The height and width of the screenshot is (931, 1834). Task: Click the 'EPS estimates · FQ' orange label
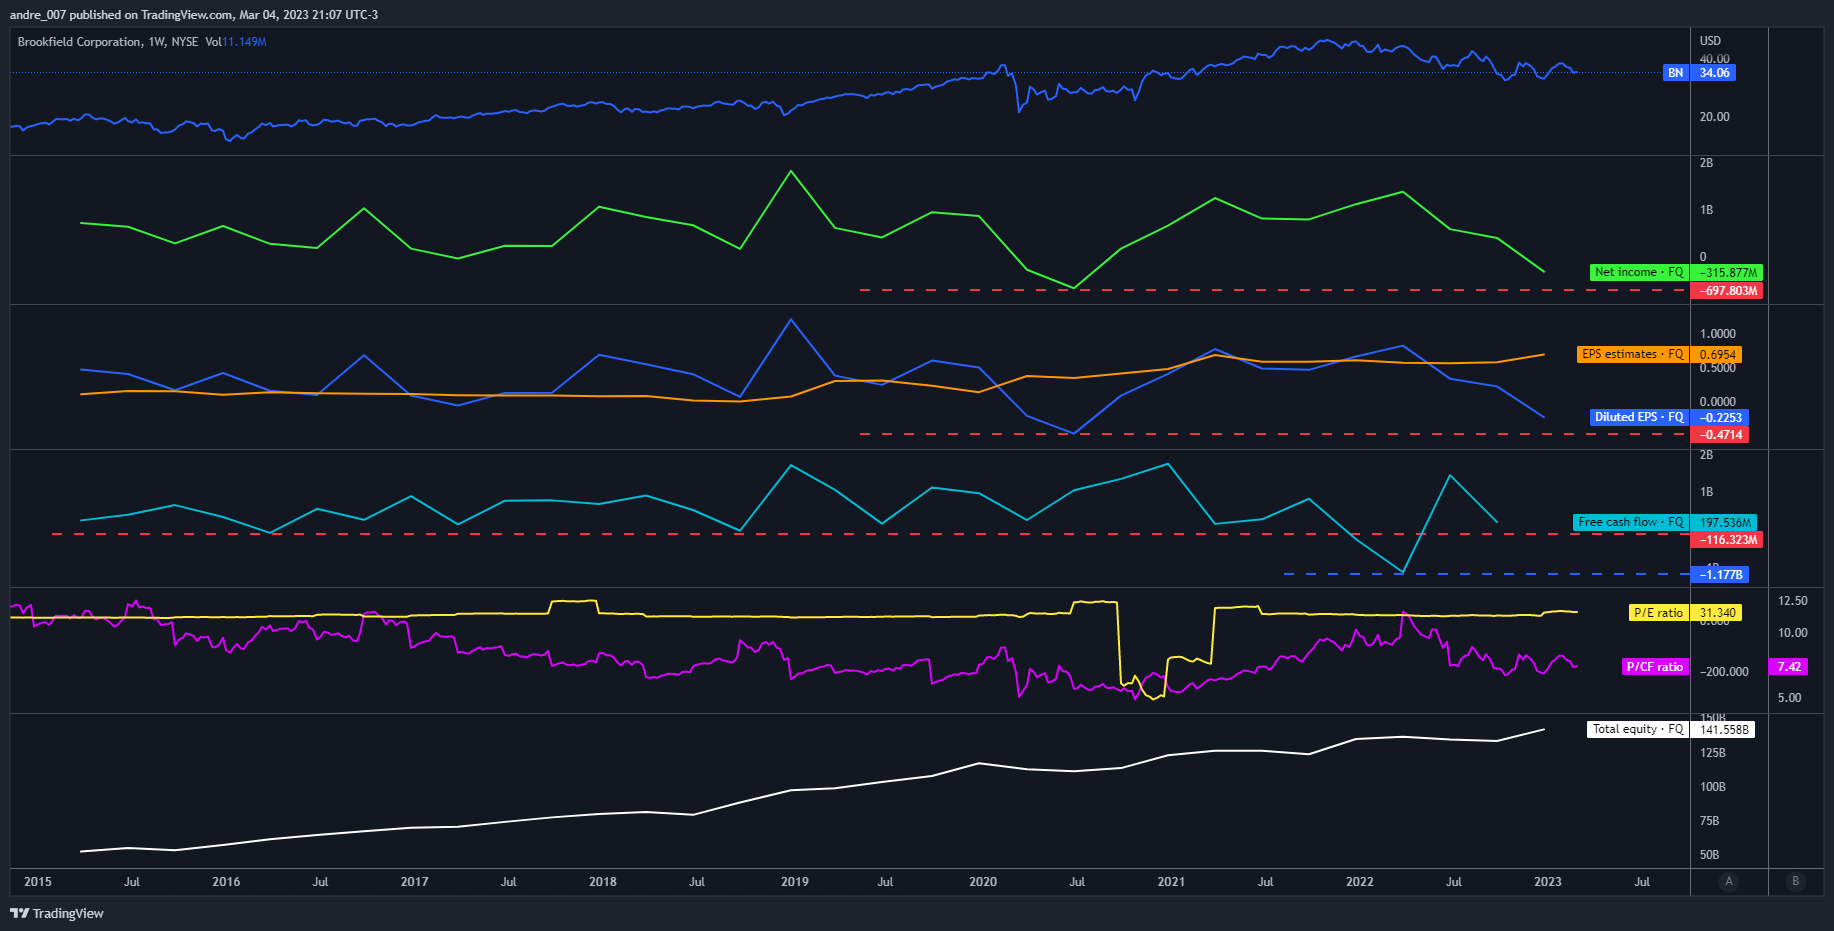(x=1633, y=354)
